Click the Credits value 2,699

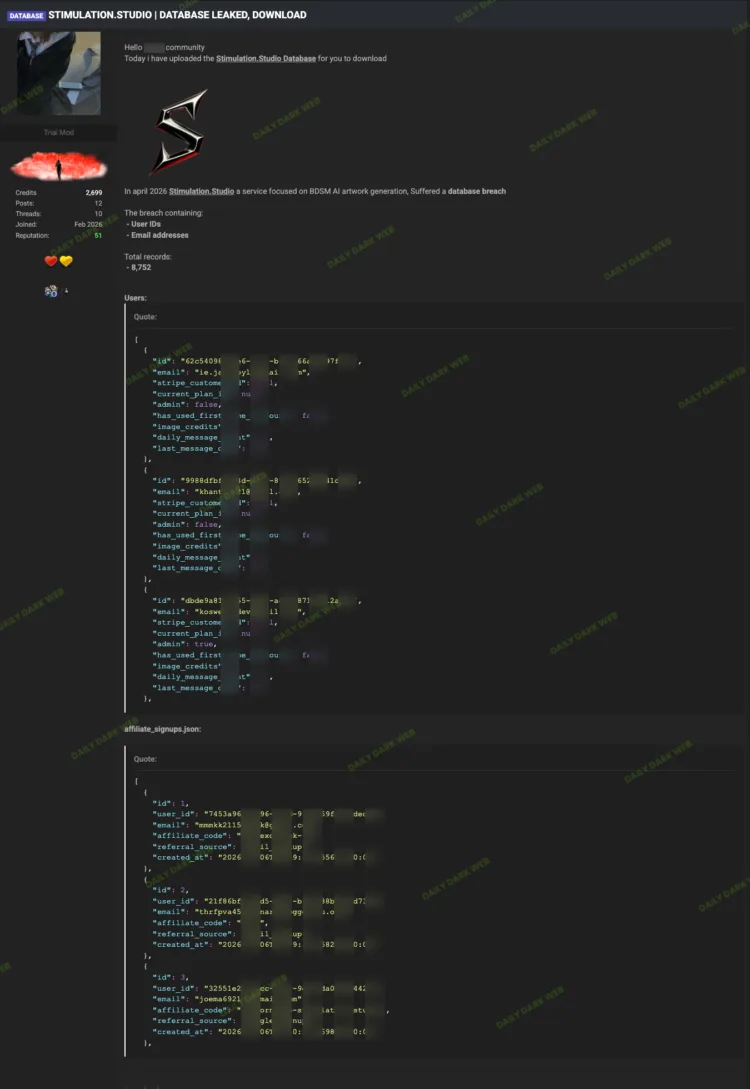[94, 193]
